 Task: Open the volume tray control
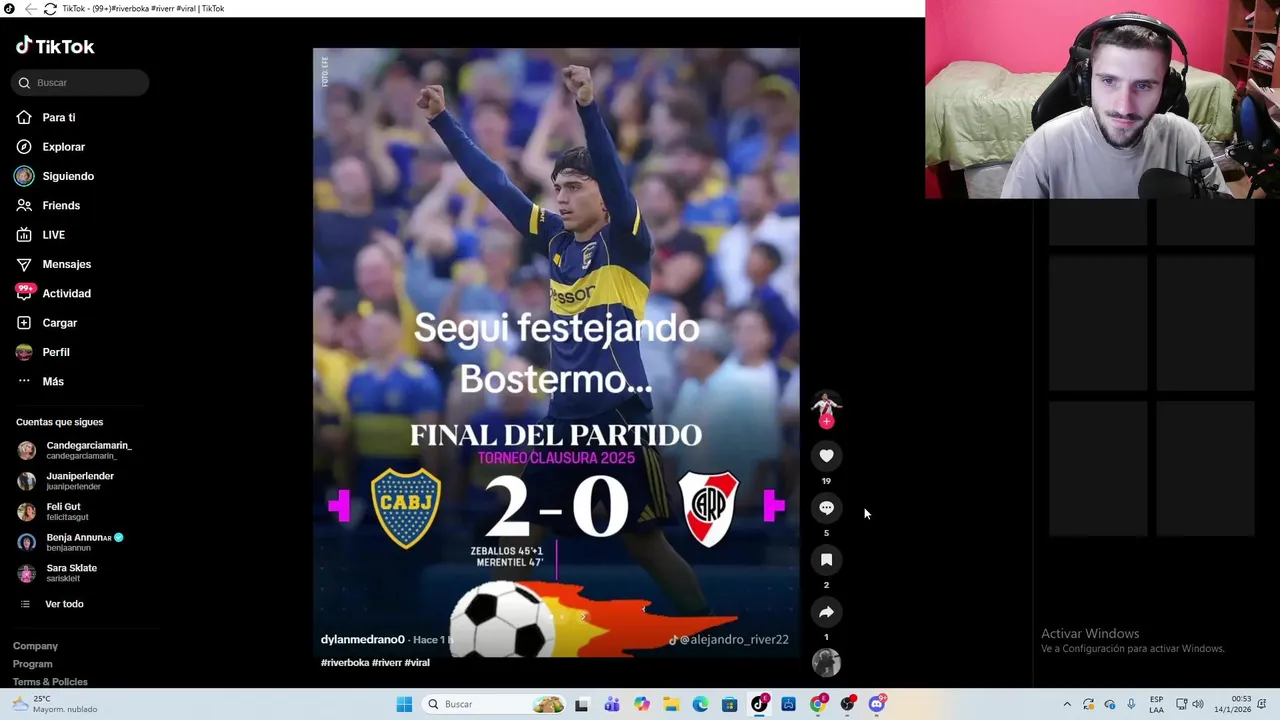coord(1198,704)
